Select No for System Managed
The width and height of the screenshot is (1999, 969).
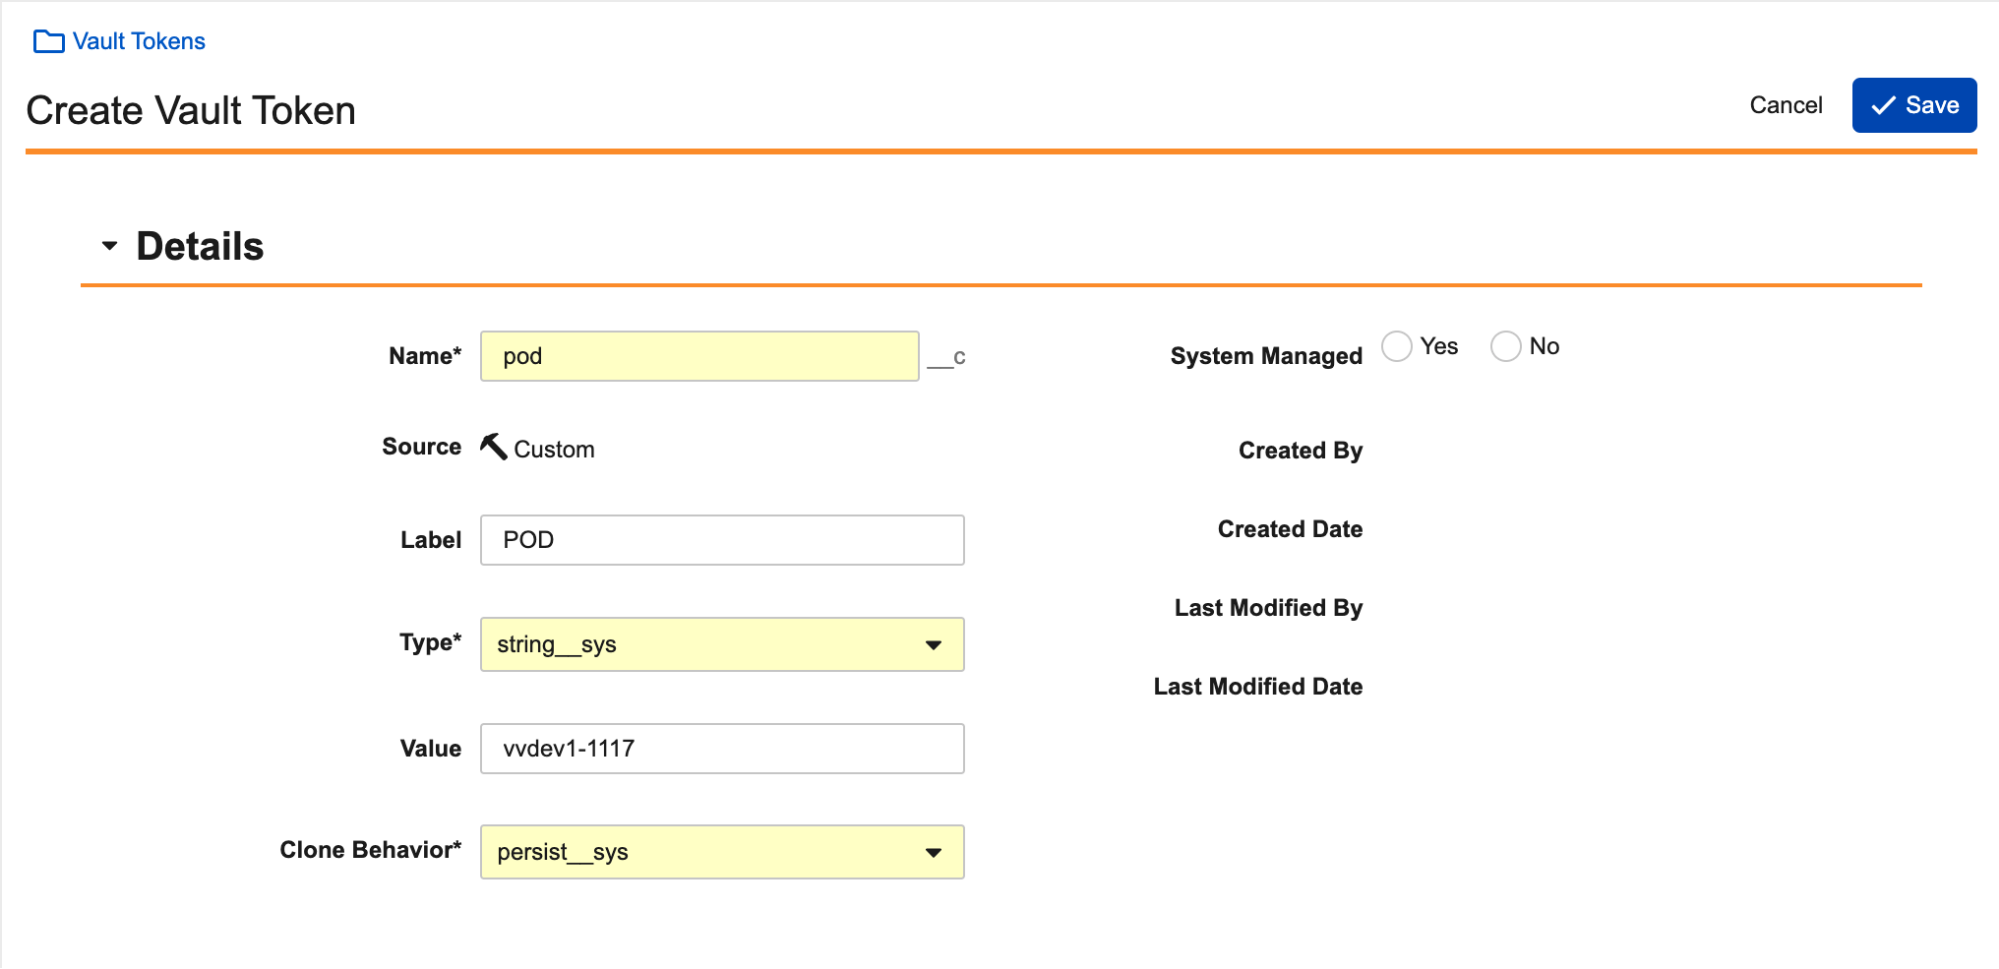tap(1505, 346)
